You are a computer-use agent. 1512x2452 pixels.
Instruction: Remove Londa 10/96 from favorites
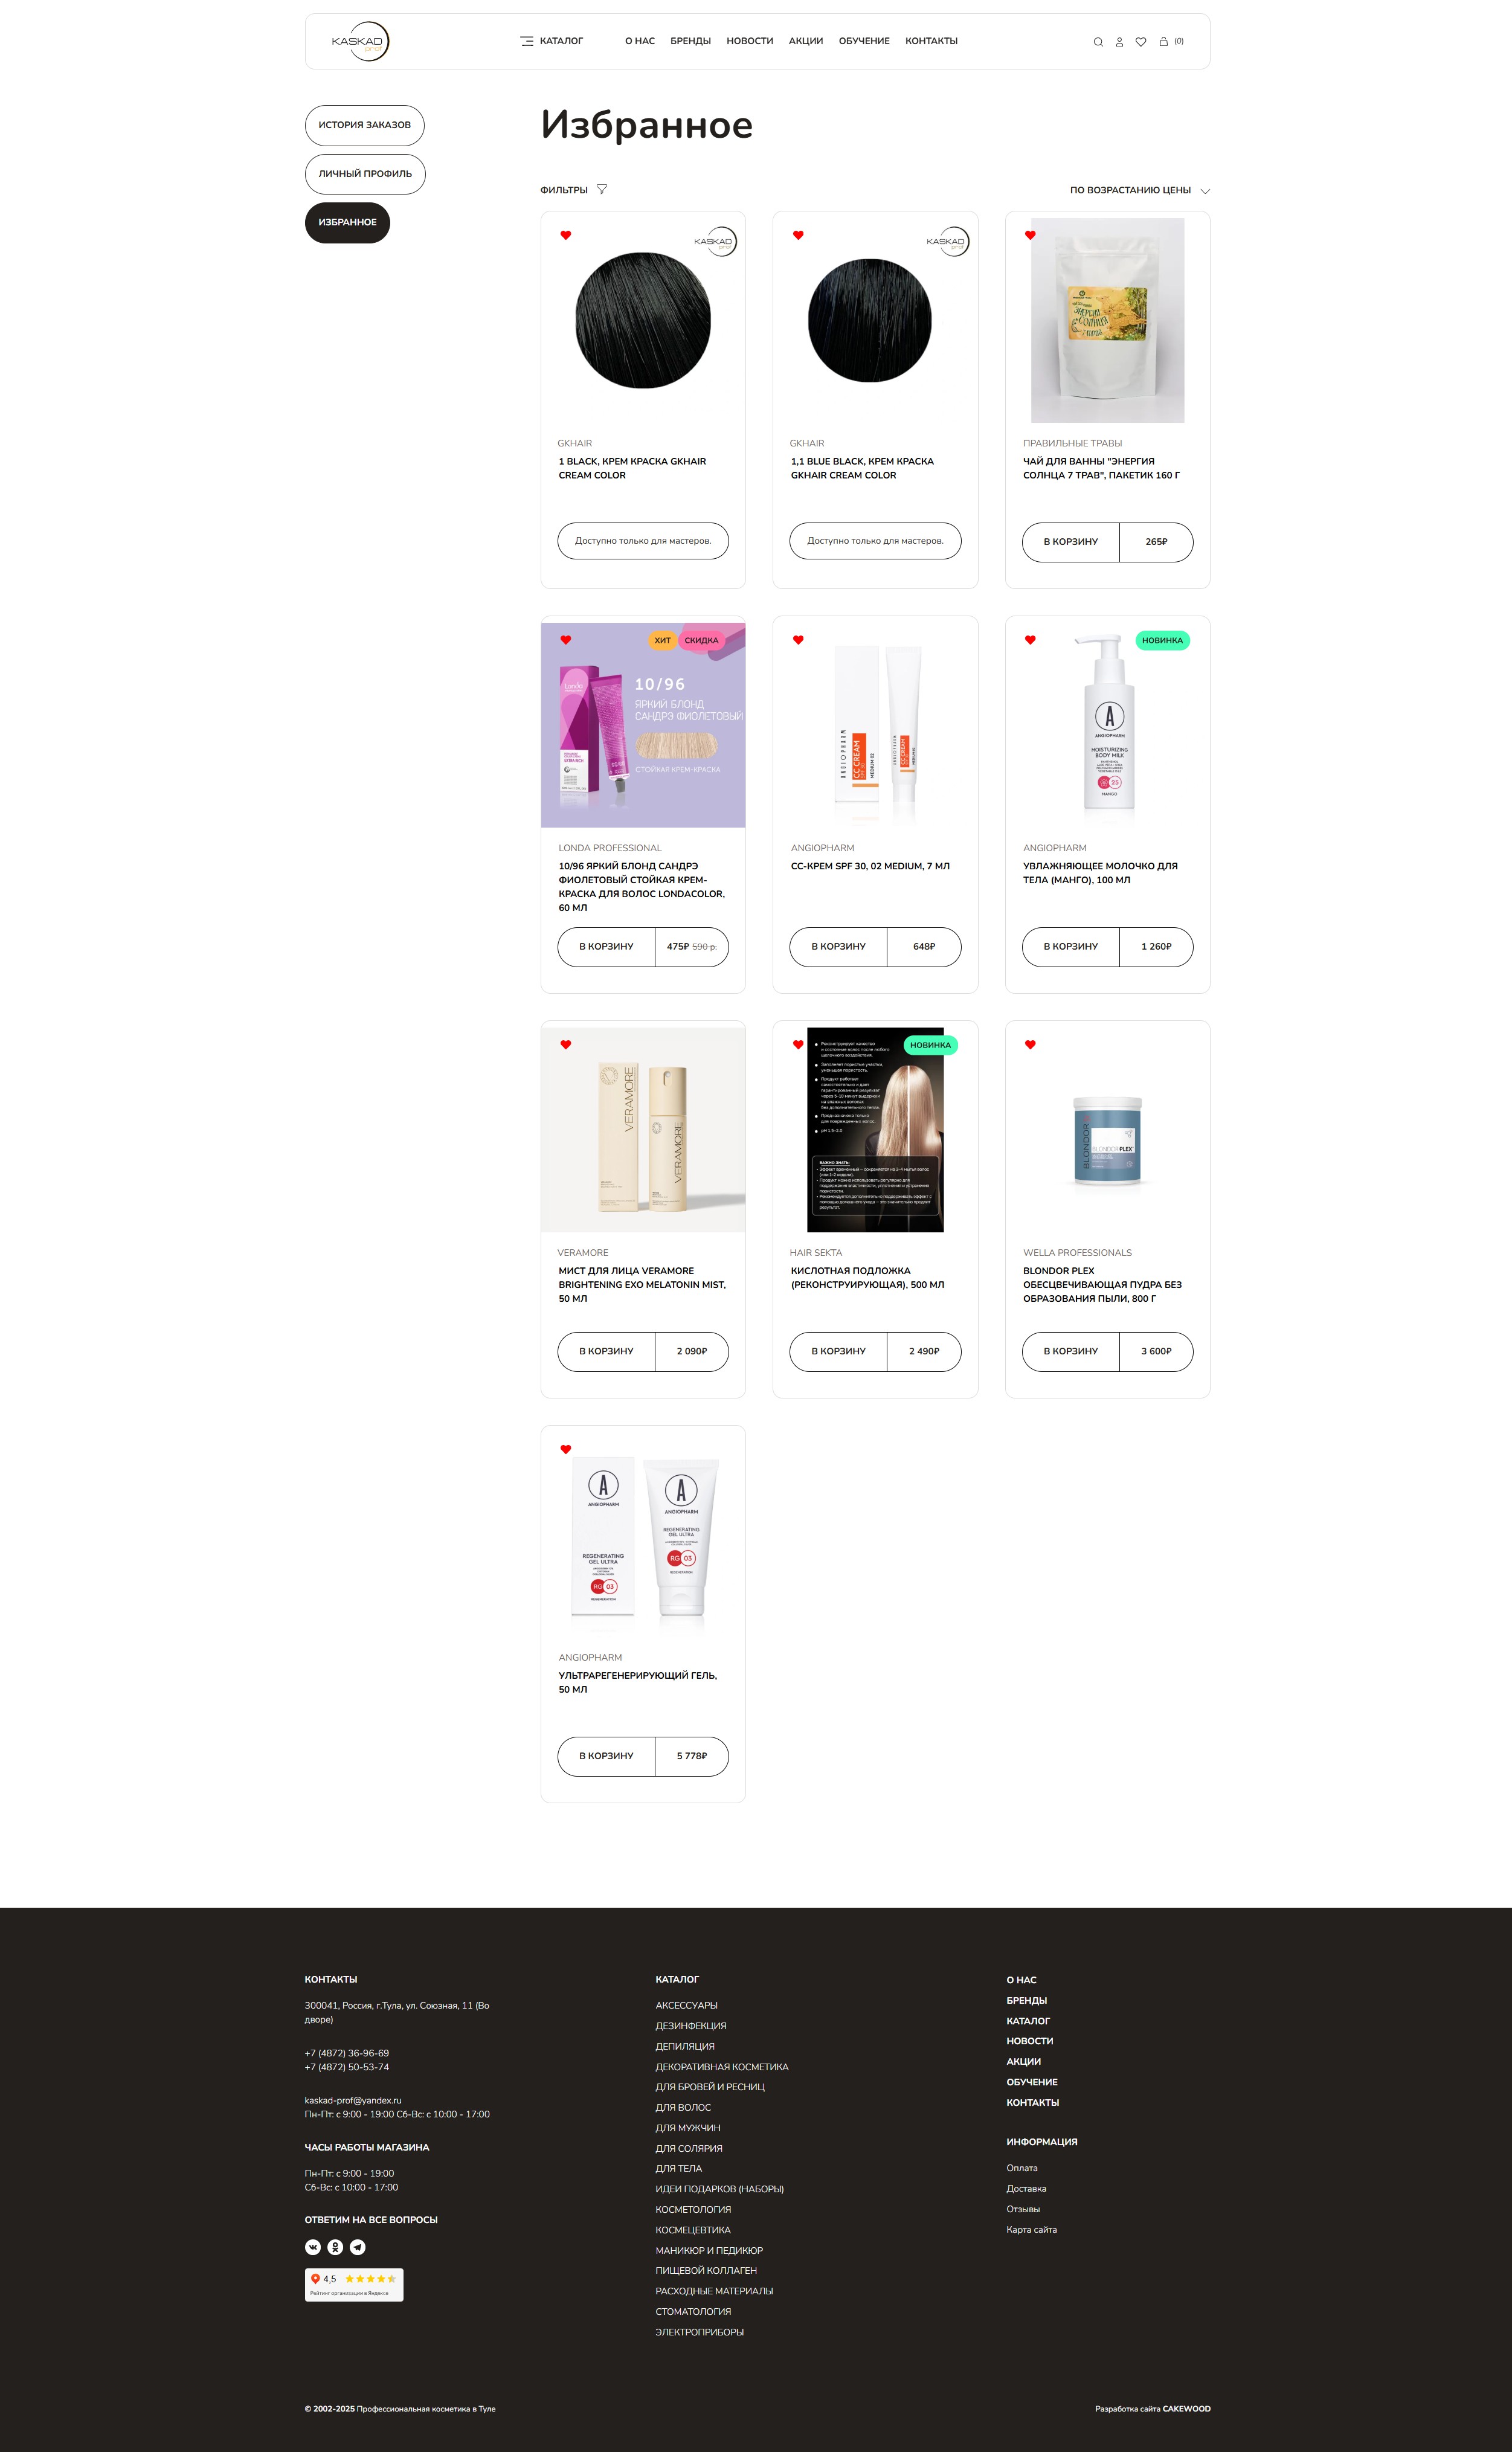tap(566, 640)
